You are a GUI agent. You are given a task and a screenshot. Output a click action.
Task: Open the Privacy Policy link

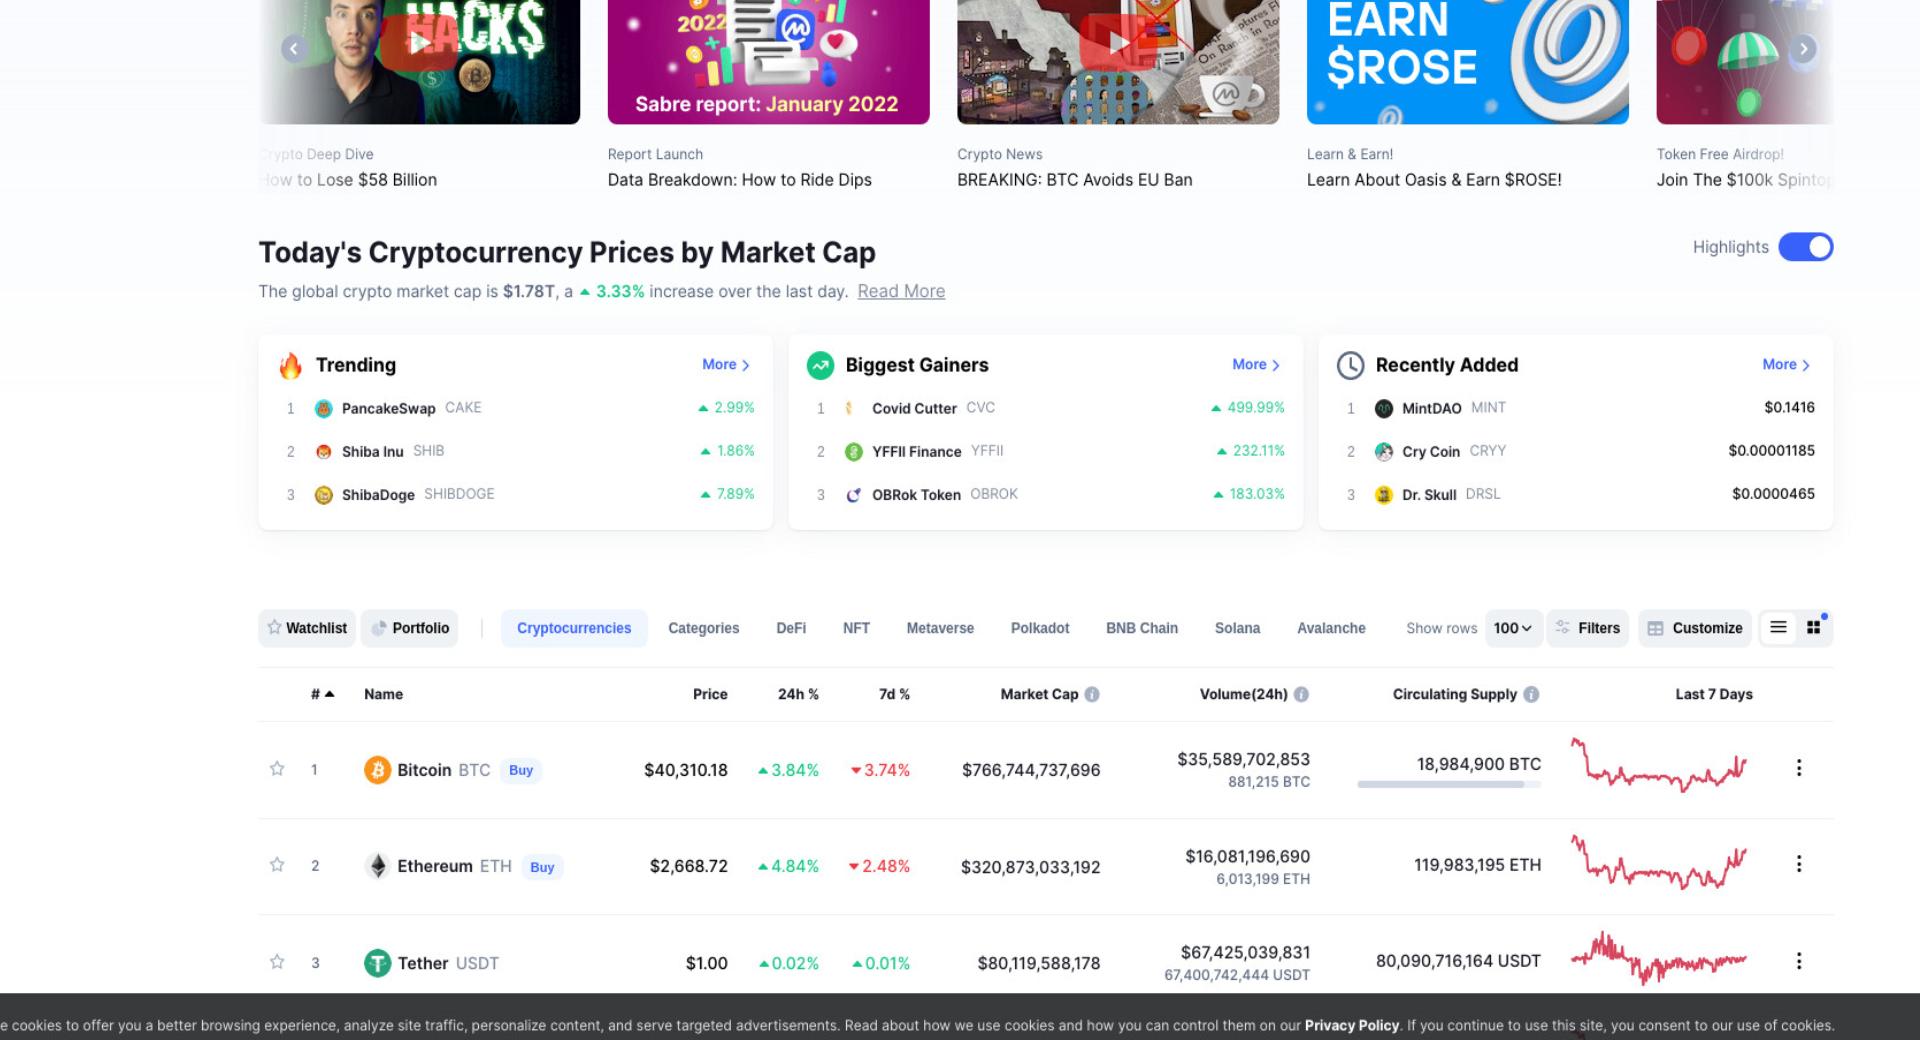pos(1352,1025)
